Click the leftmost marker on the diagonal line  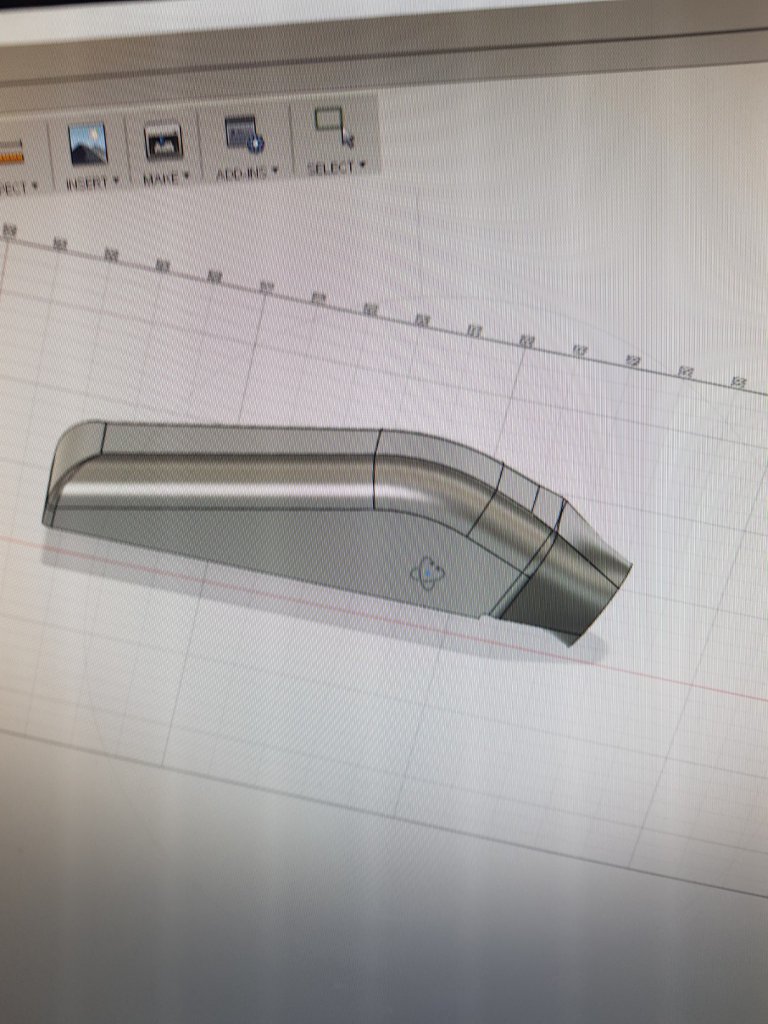pyautogui.click(x=9, y=230)
